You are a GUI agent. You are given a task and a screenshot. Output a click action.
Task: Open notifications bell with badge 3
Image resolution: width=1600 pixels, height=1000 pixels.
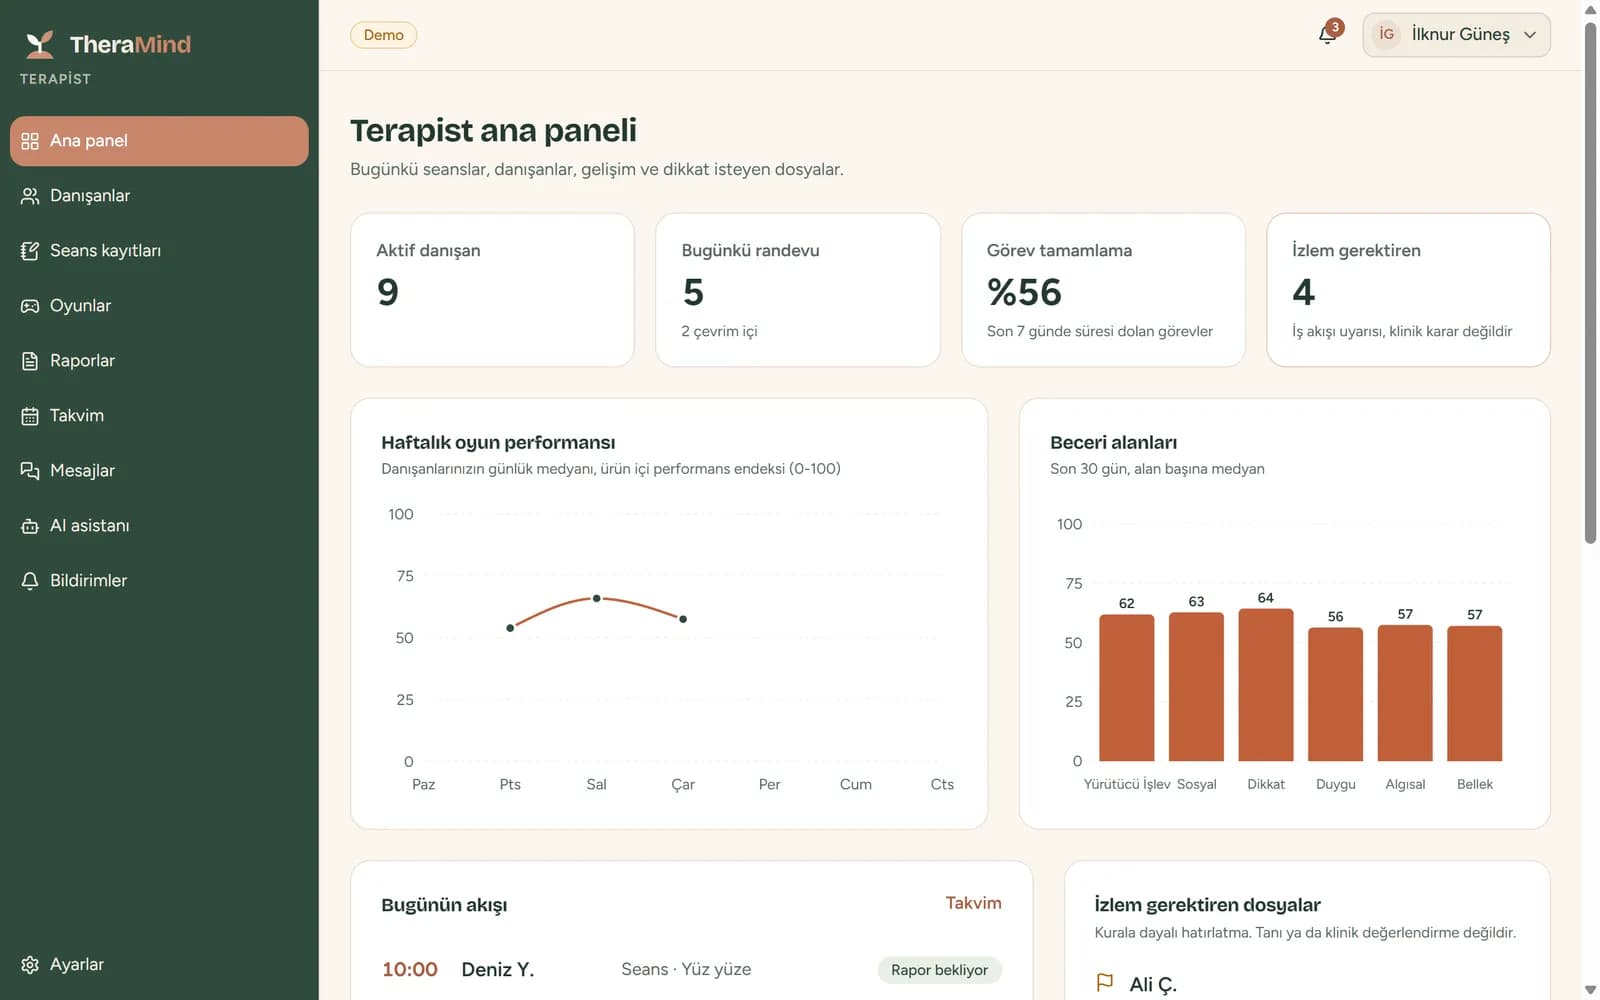[x=1328, y=35]
